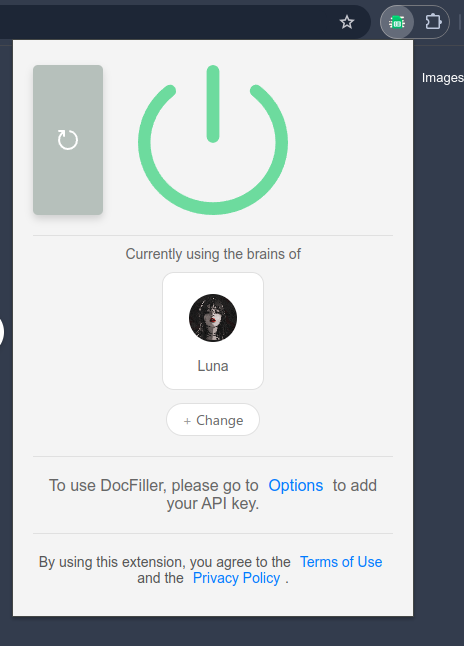This screenshot has height=646, width=464.
Task: Open the Options link for API key
Action: coord(295,485)
